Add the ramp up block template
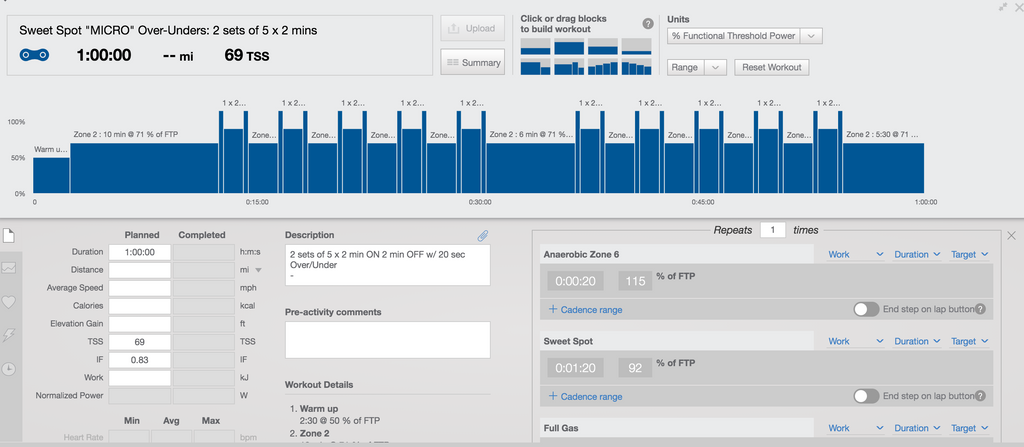 click(603, 67)
